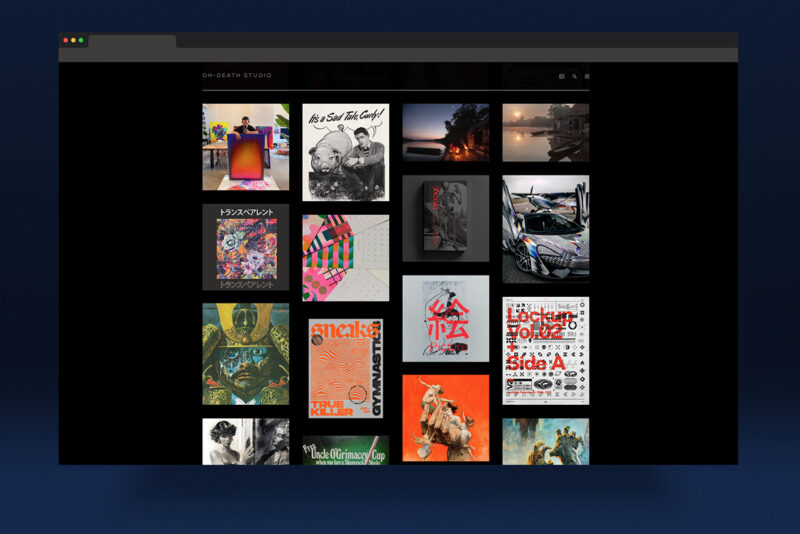This screenshot has height=534, width=800.
Task: Open the samurai helmet artwork thumbnail
Action: (245, 354)
